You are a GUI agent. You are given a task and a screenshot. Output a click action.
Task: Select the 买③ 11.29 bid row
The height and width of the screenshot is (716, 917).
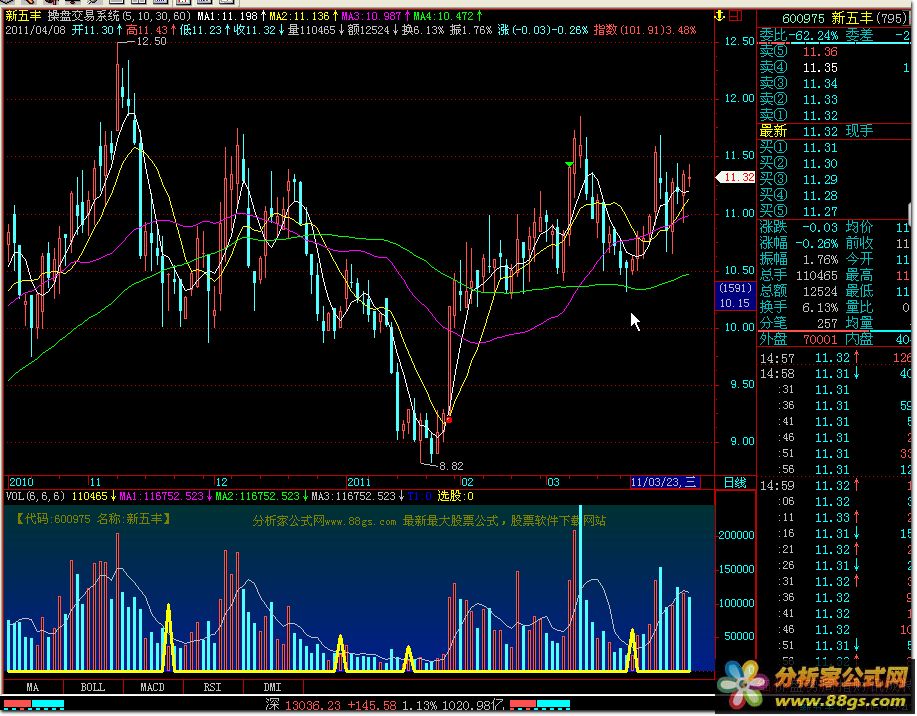click(x=835, y=179)
